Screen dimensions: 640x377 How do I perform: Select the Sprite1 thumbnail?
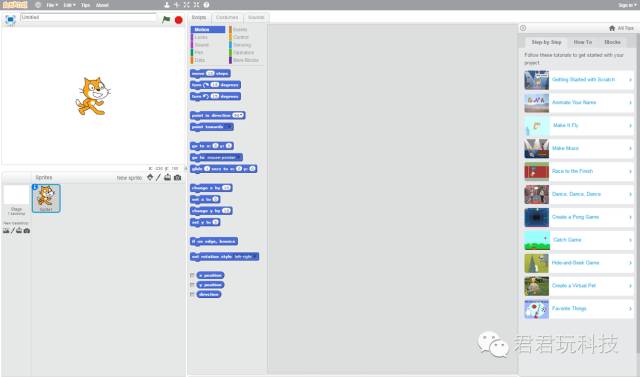tap(46, 198)
